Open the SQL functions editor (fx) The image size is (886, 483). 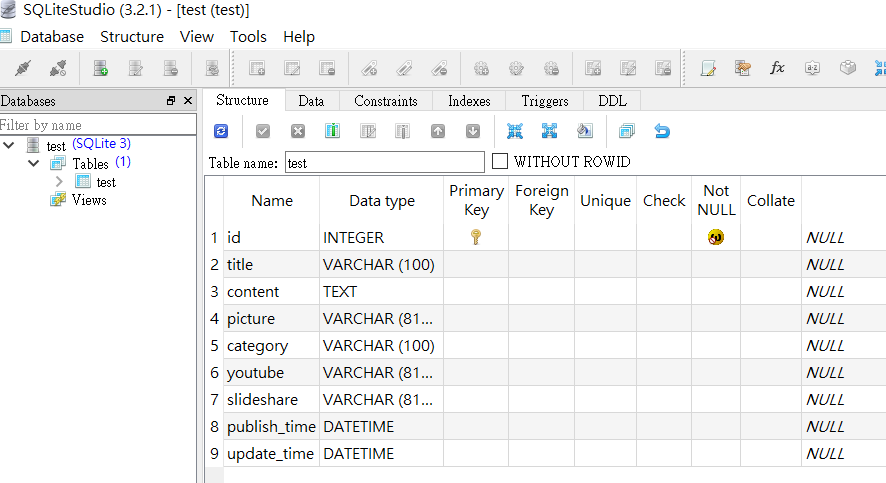[x=778, y=68]
